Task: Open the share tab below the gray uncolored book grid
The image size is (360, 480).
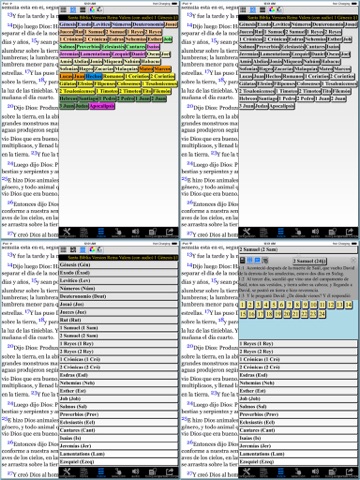Action: click(350, 232)
